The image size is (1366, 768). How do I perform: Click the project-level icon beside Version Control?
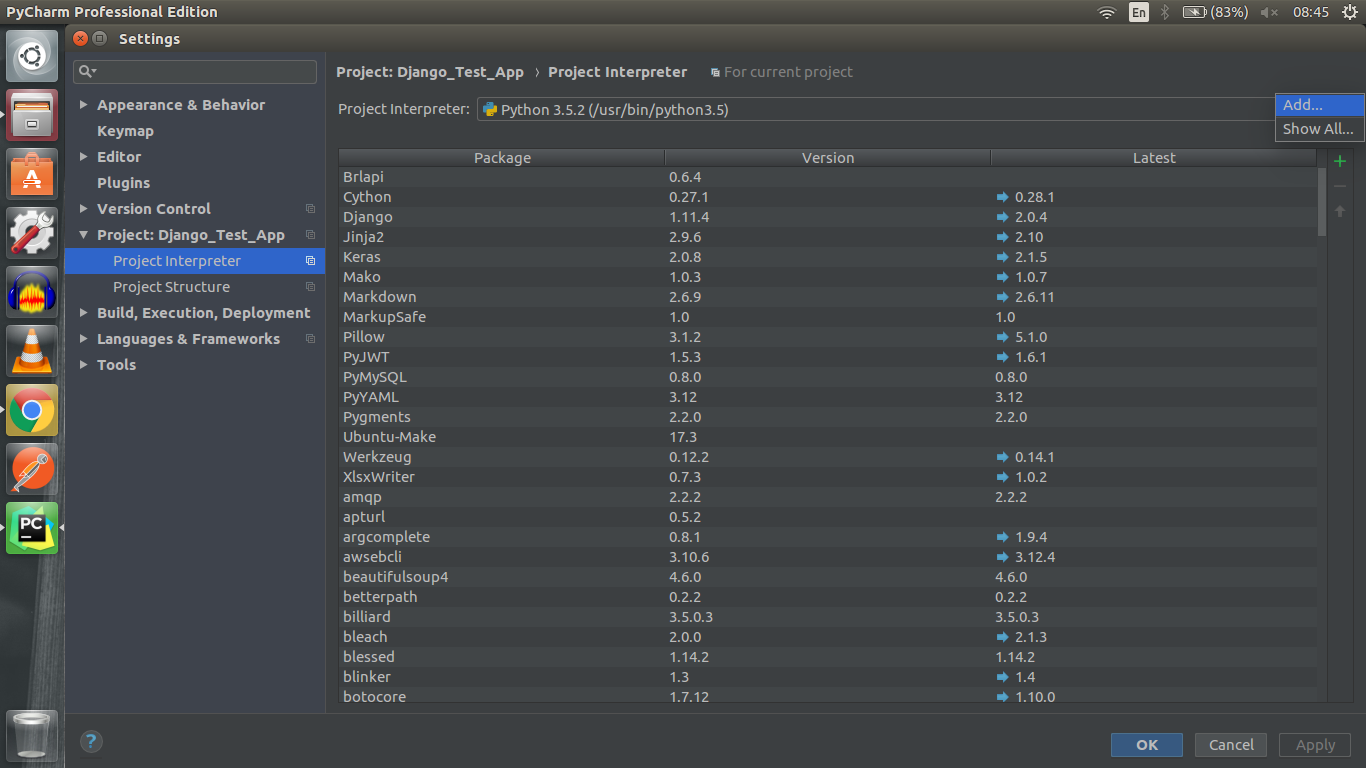tap(310, 209)
